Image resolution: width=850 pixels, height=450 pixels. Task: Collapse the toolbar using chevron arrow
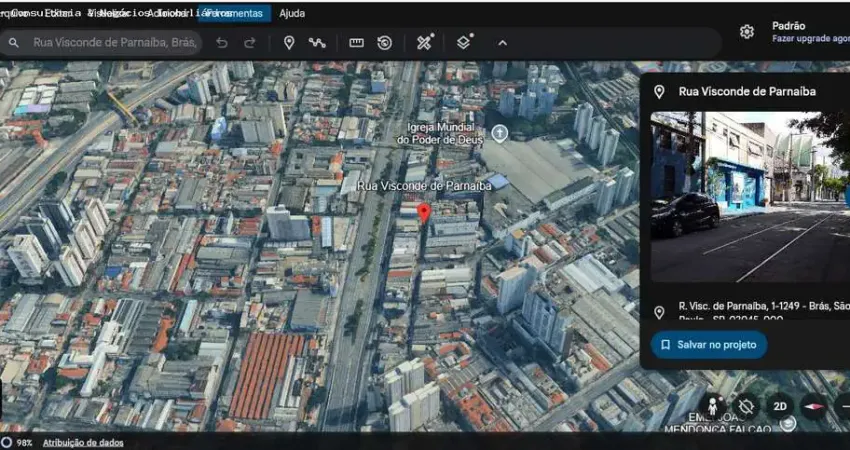click(x=502, y=43)
